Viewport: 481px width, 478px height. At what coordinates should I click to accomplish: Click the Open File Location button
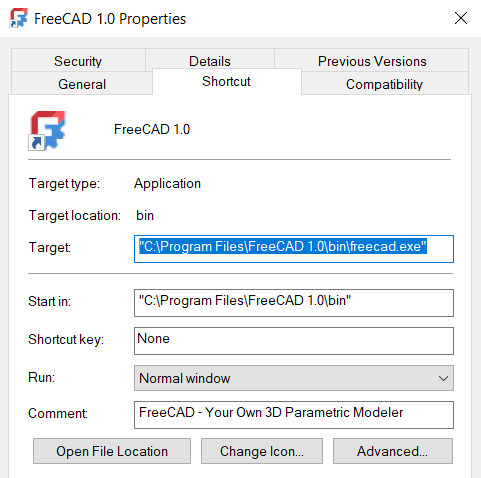point(112,451)
